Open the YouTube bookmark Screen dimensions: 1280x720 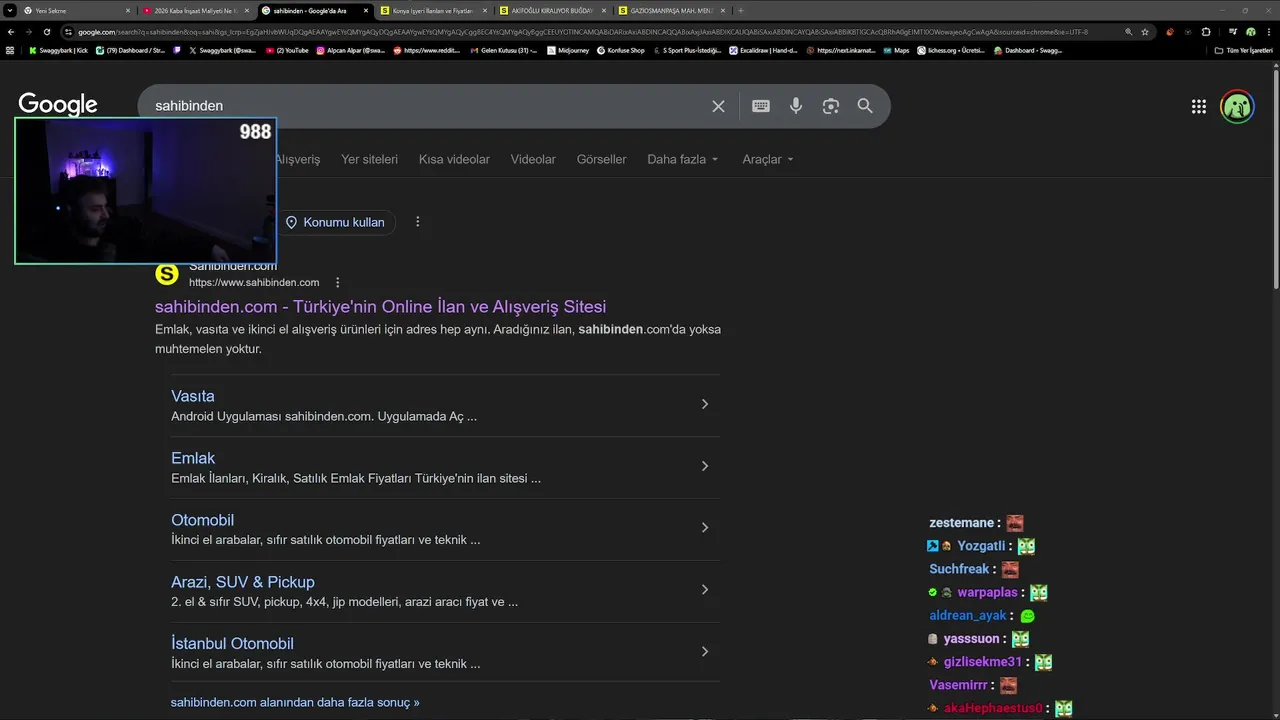tap(287, 50)
